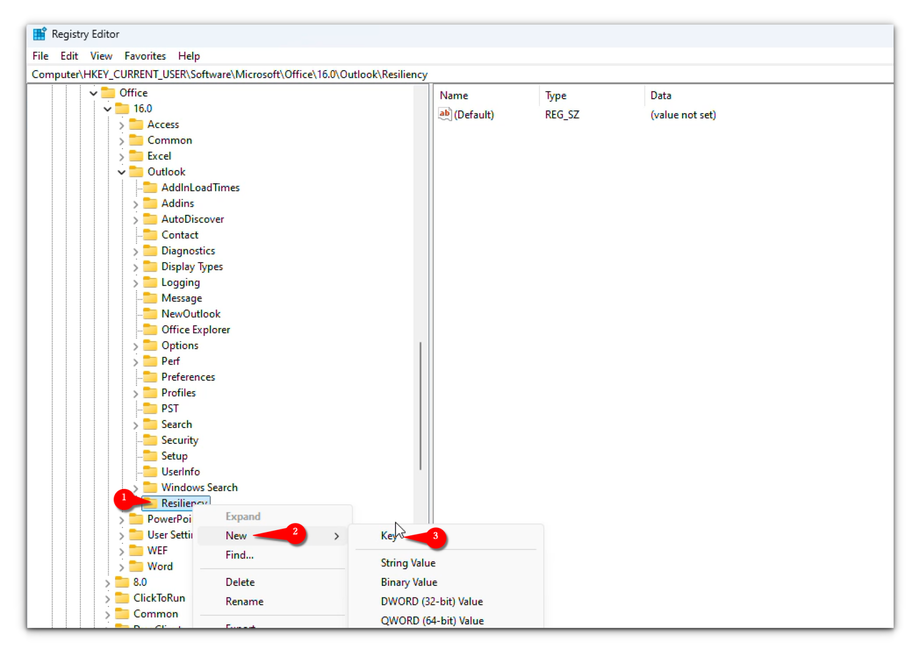
Task: Open the Help menu
Action: coord(189,56)
